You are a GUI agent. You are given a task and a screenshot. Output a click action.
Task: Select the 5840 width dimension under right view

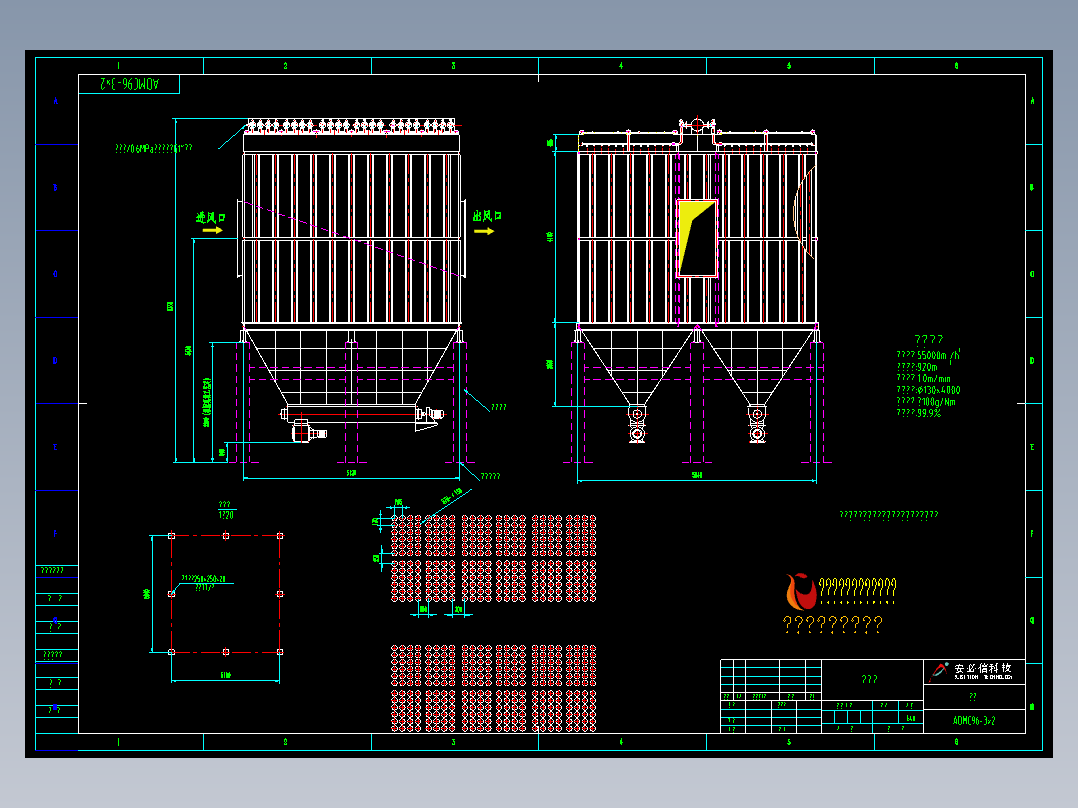coord(697,475)
